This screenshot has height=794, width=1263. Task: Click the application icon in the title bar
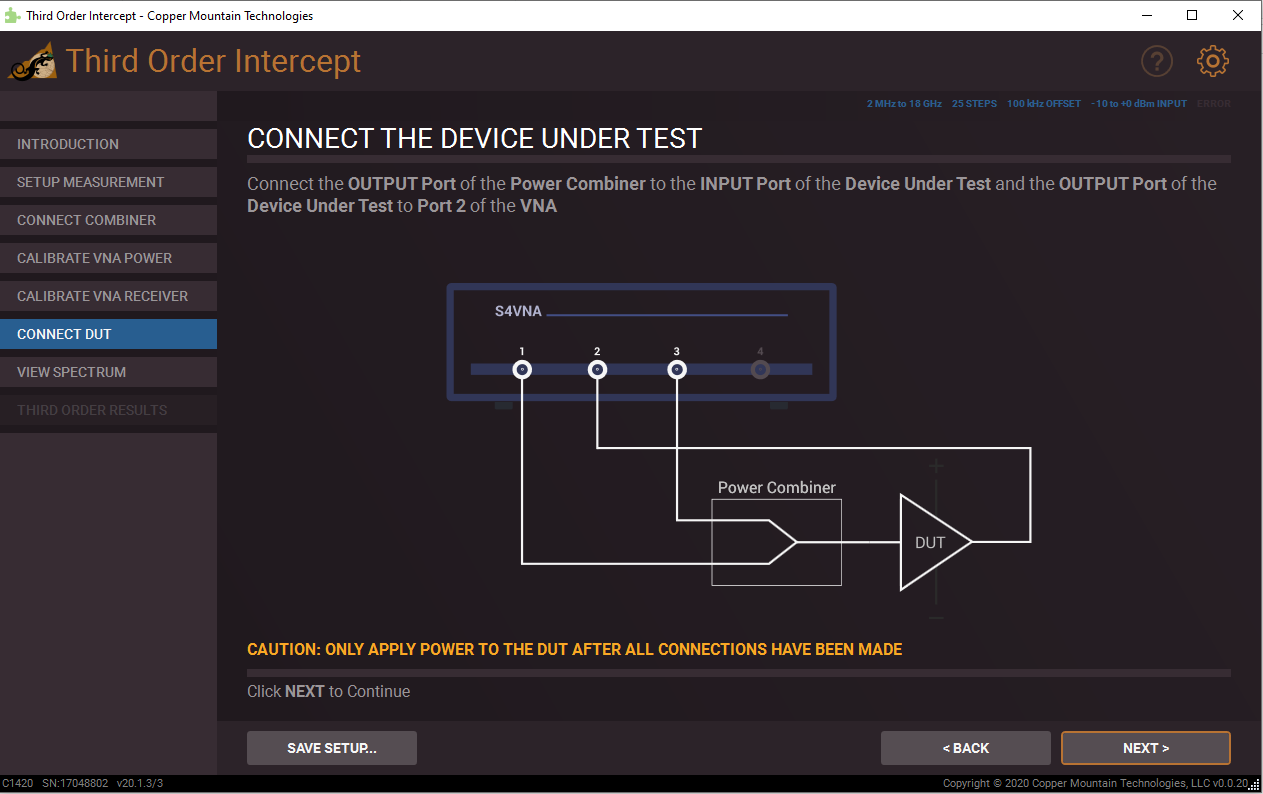click(13, 15)
